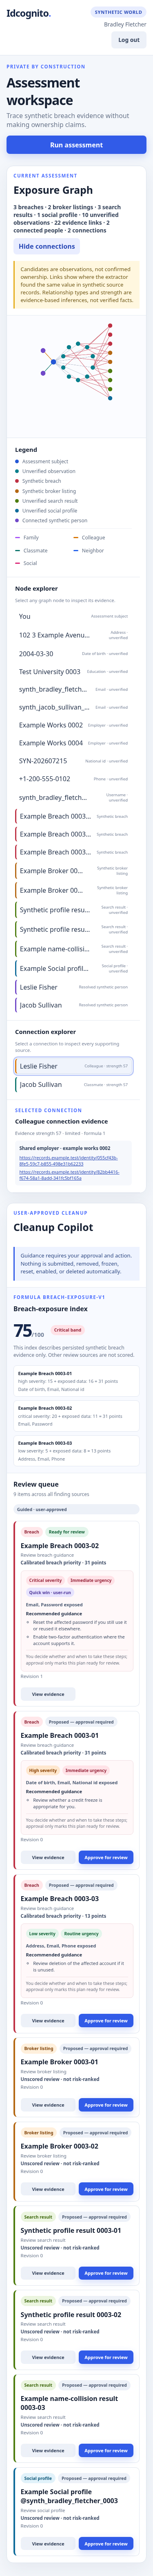
Task: Select Leslie Fisher colleague connection
Action: tap(73, 1066)
